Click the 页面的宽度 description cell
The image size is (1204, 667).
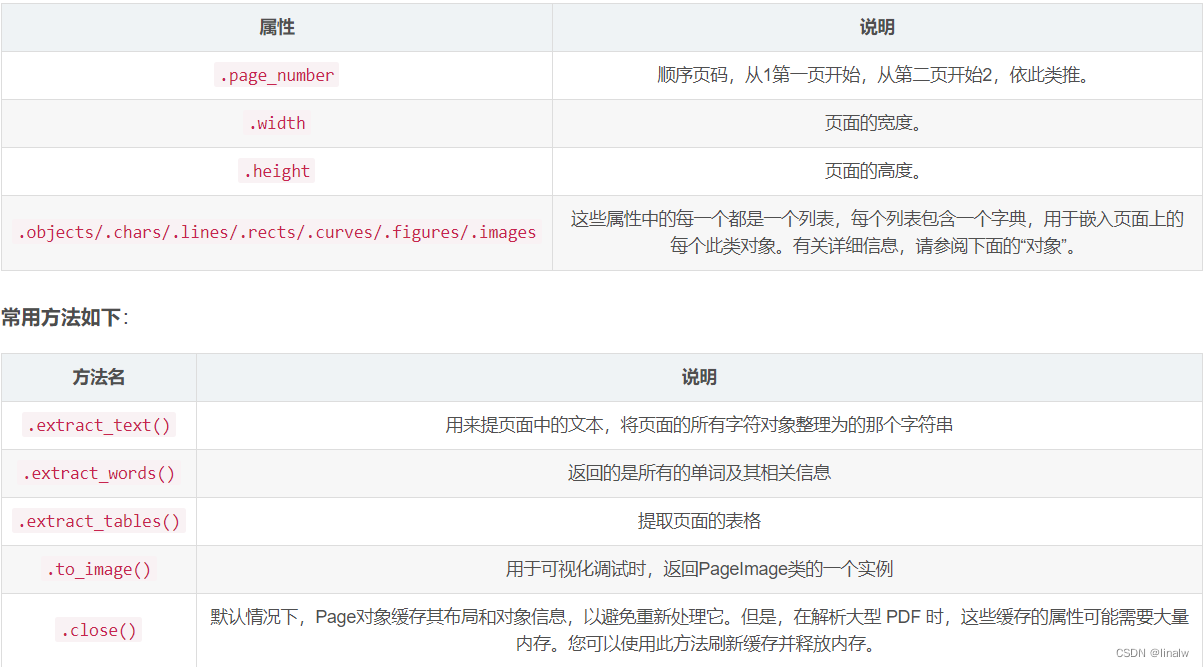[x=877, y=122]
